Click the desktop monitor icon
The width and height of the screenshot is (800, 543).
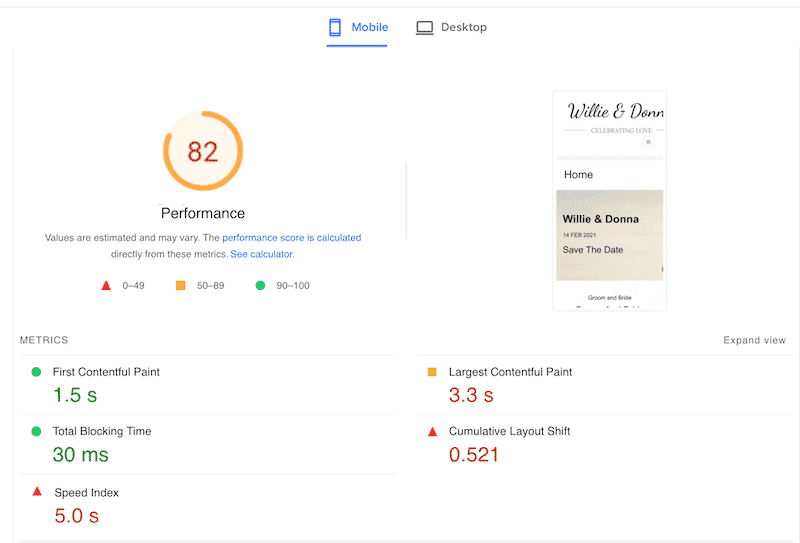pyautogui.click(x=424, y=28)
